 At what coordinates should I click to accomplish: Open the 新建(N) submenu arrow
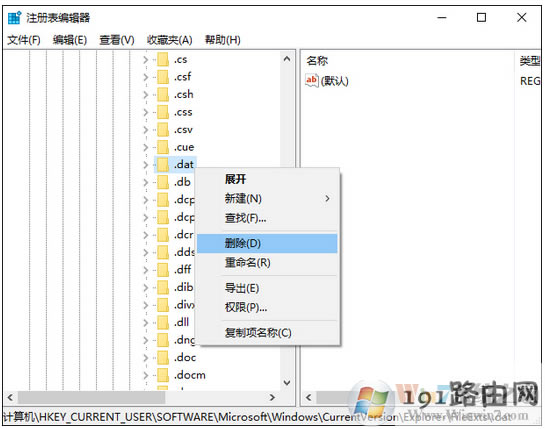coord(327,199)
